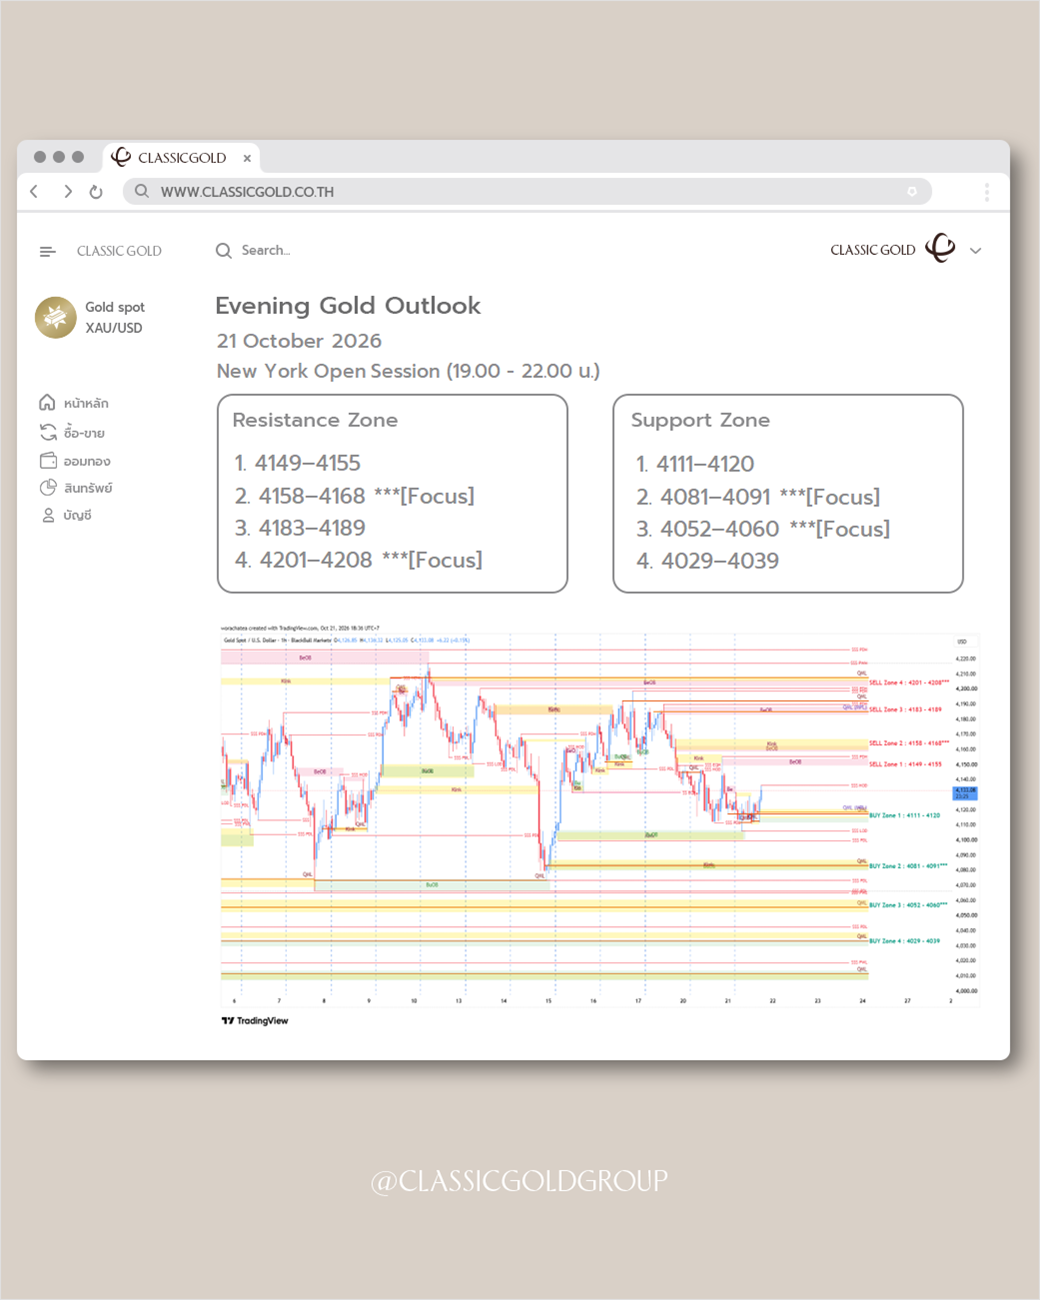This screenshot has height=1300, width=1040.
Task: Open the gear icon in the address bar
Action: [x=912, y=191]
